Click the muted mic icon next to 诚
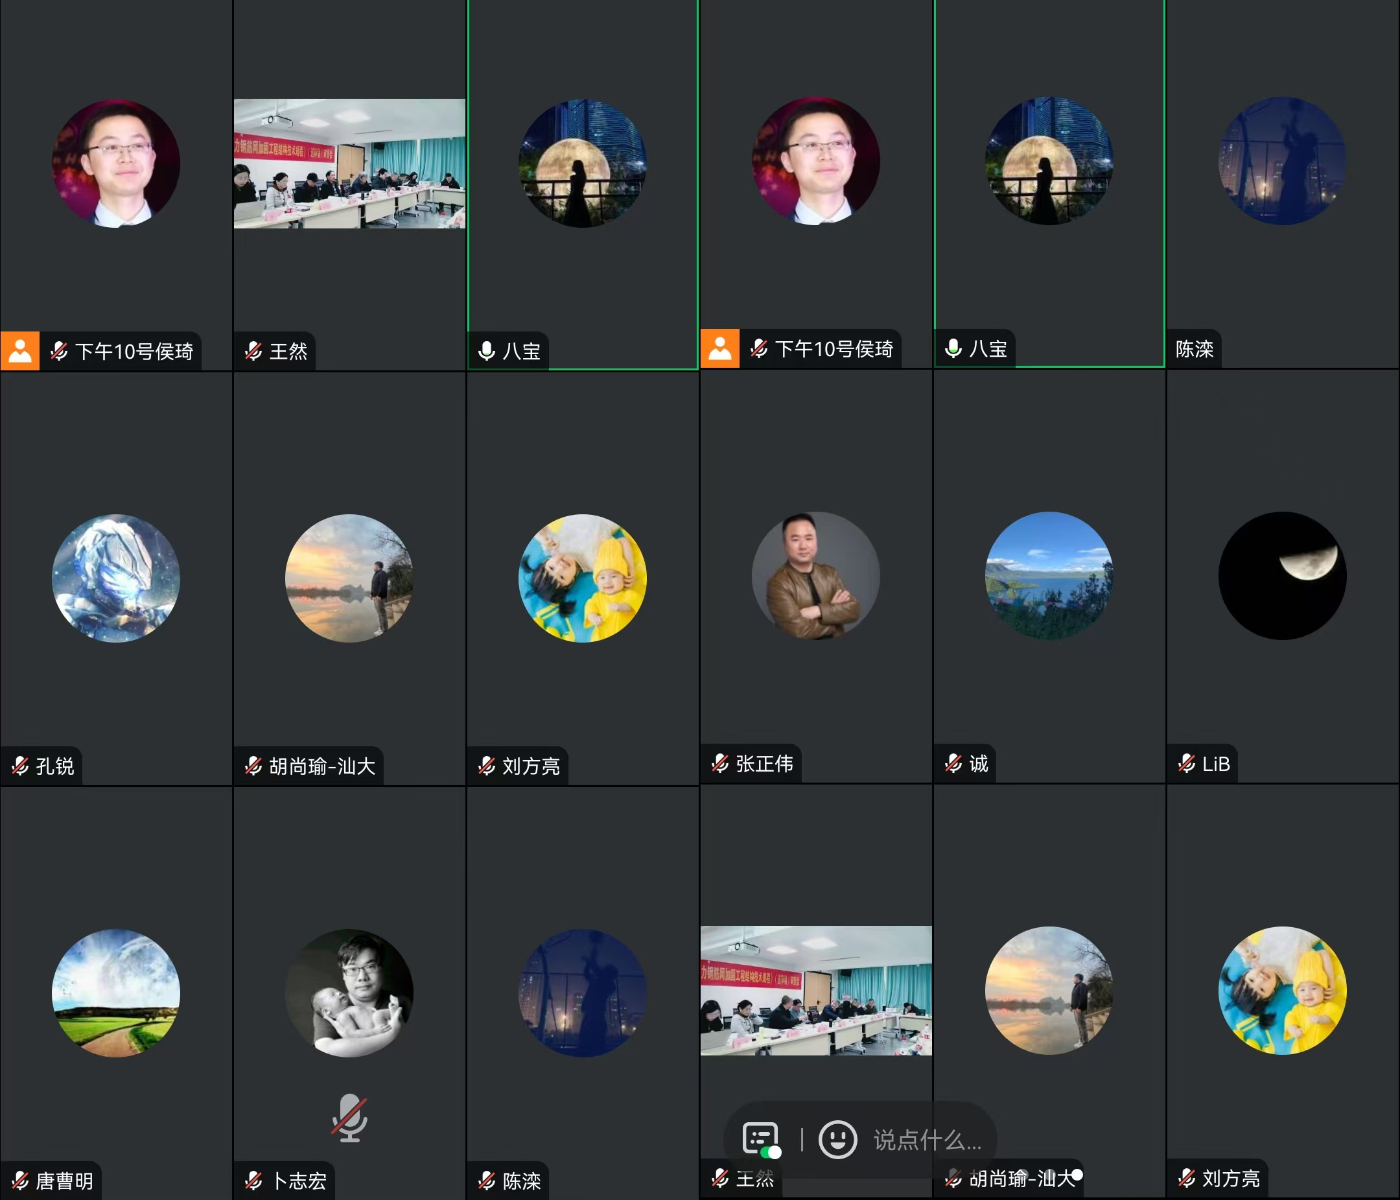This screenshot has width=1400, height=1200. [954, 764]
